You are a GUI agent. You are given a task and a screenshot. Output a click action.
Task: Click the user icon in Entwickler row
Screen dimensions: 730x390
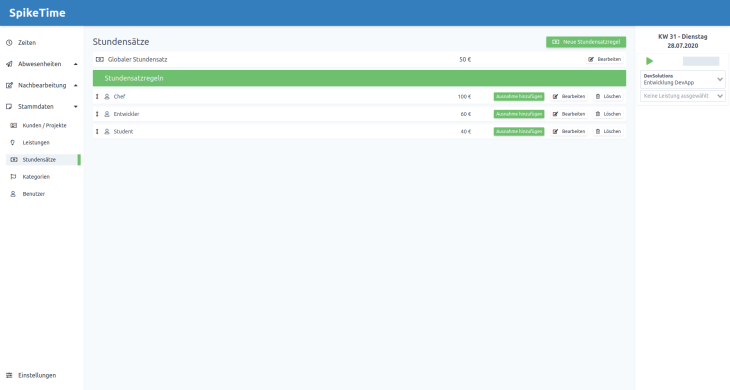[107, 114]
